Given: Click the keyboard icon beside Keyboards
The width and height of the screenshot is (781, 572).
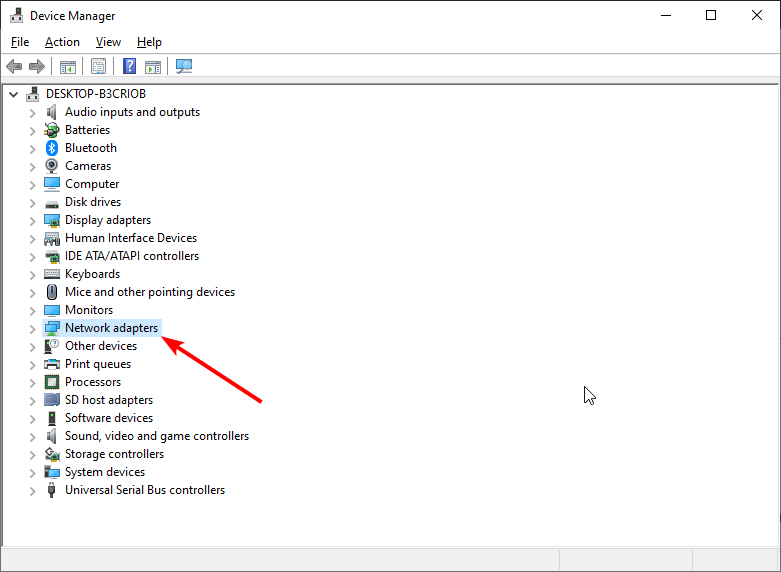Looking at the screenshot, I should click(x=52, y=274).
